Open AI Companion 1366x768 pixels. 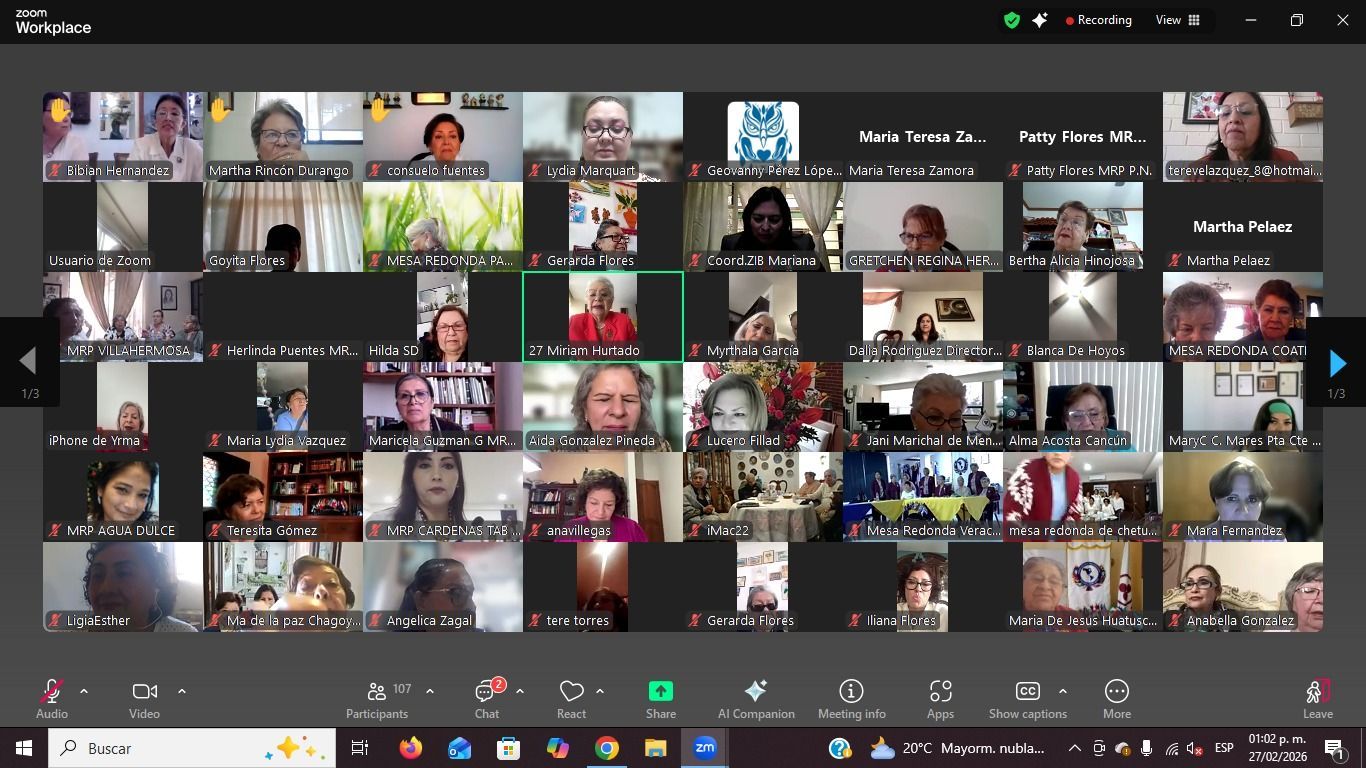(756, 698)
